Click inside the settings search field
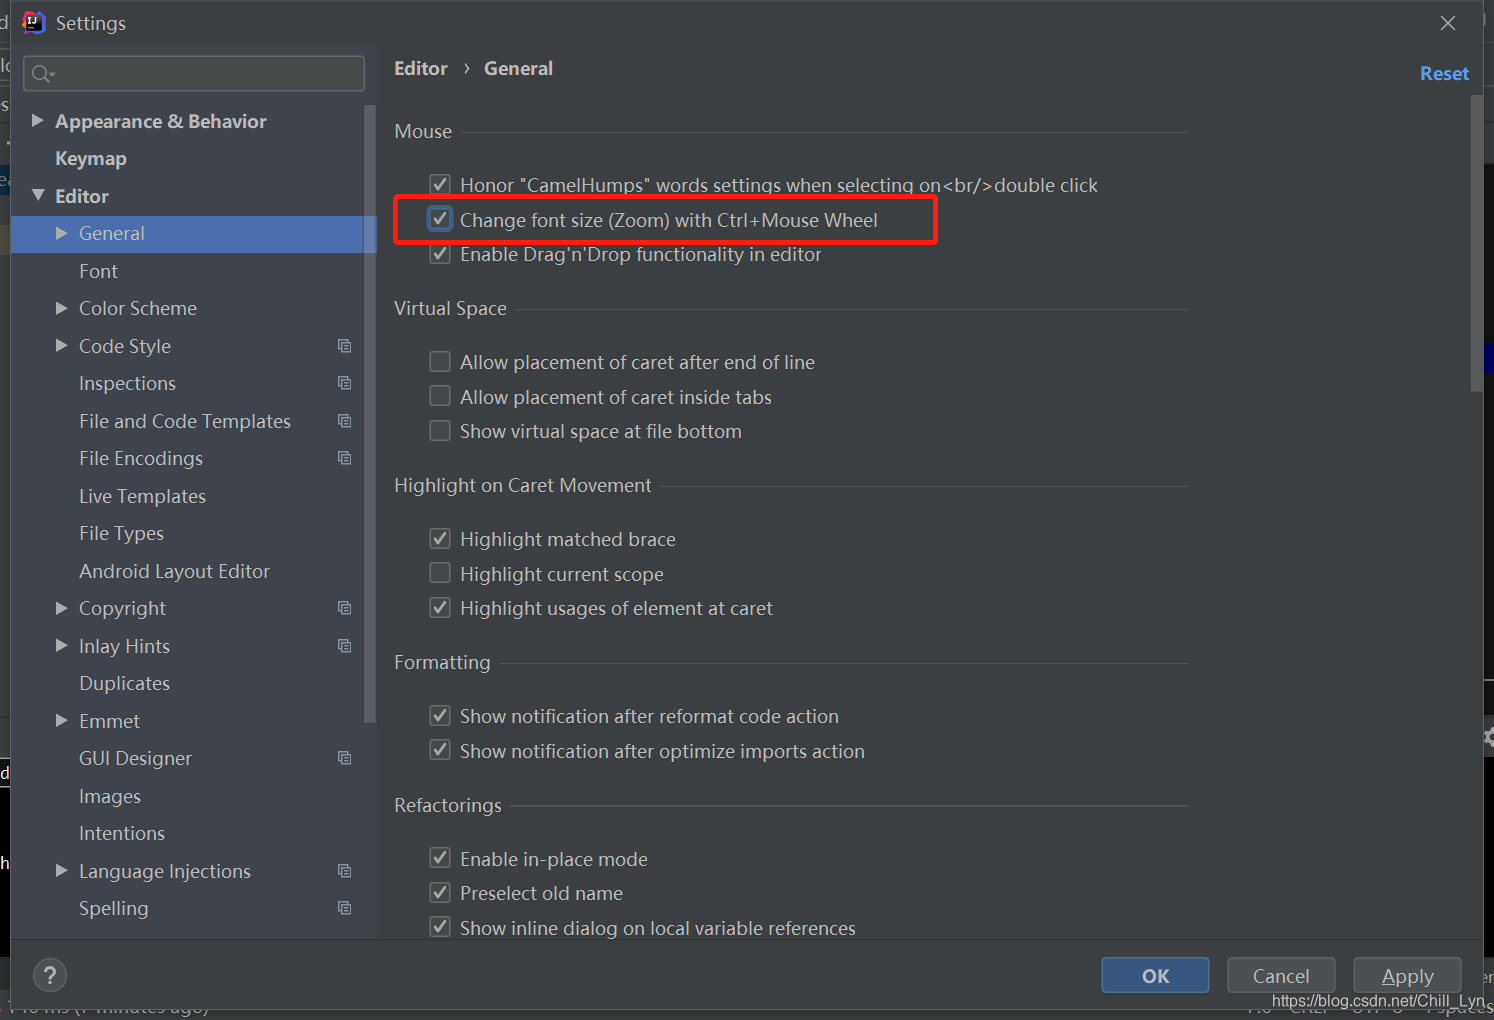The image size is (1494, 1020). tap(194, 74)
